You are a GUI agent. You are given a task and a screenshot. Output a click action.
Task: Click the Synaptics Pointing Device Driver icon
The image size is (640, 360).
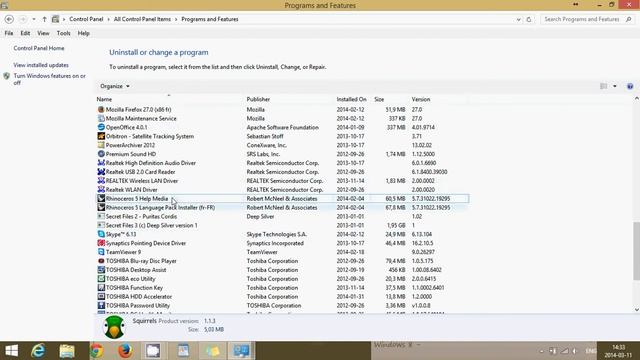[x=101, y=243]
